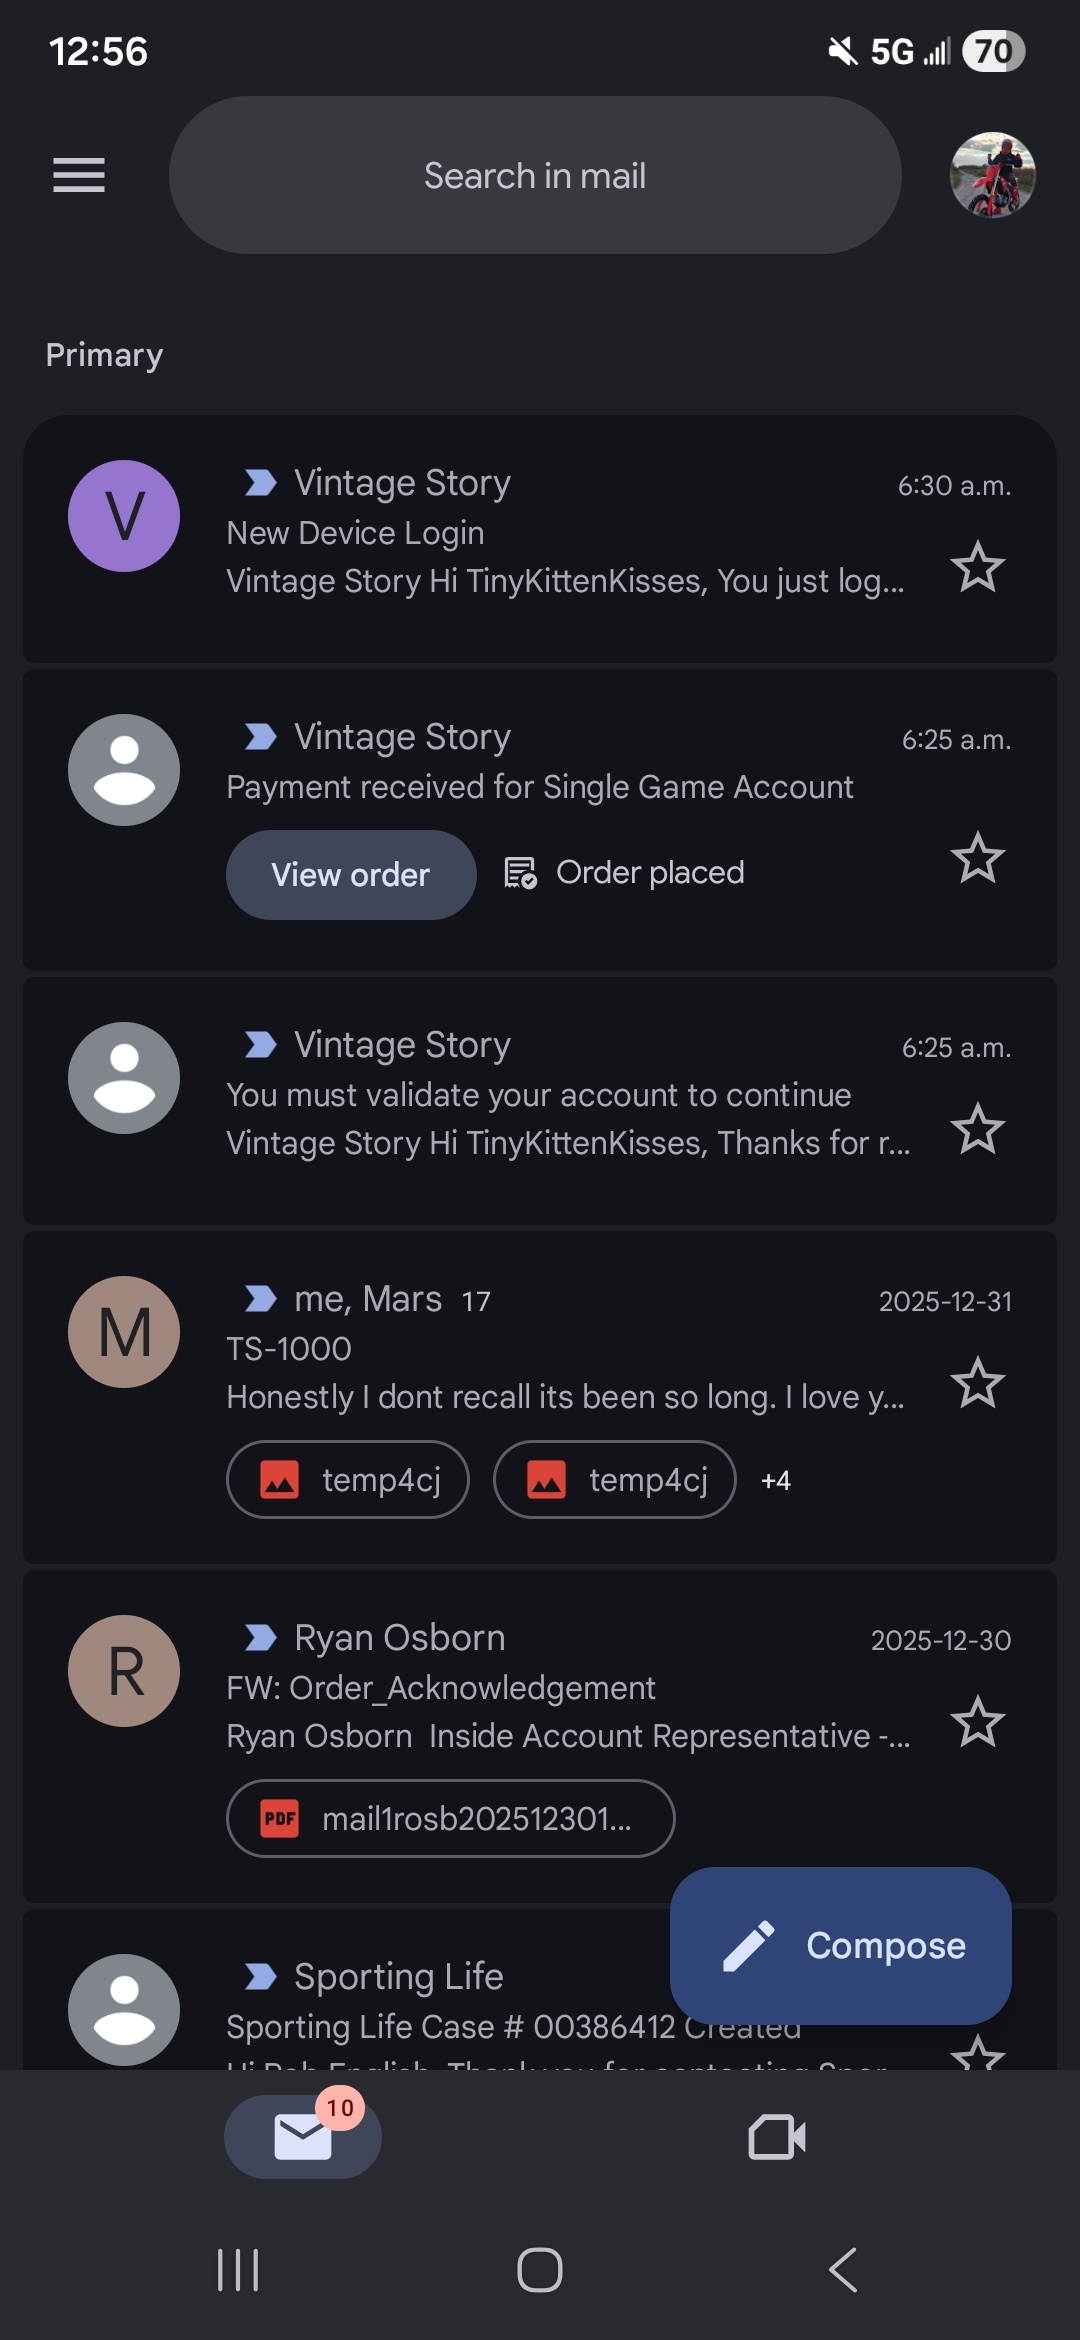Star the TS-1000 conversation
The image size is (1080, 2340).
click(977, 1383)
